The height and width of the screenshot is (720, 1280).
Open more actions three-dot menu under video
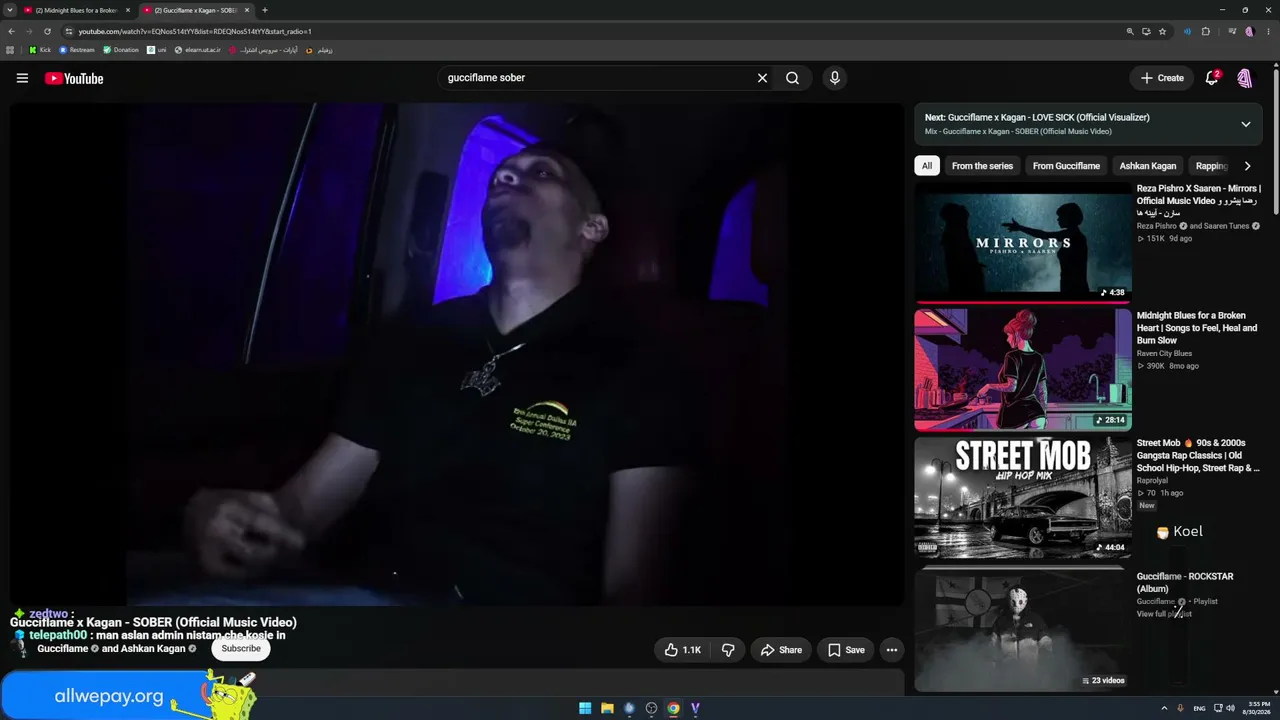click(892, 650)
